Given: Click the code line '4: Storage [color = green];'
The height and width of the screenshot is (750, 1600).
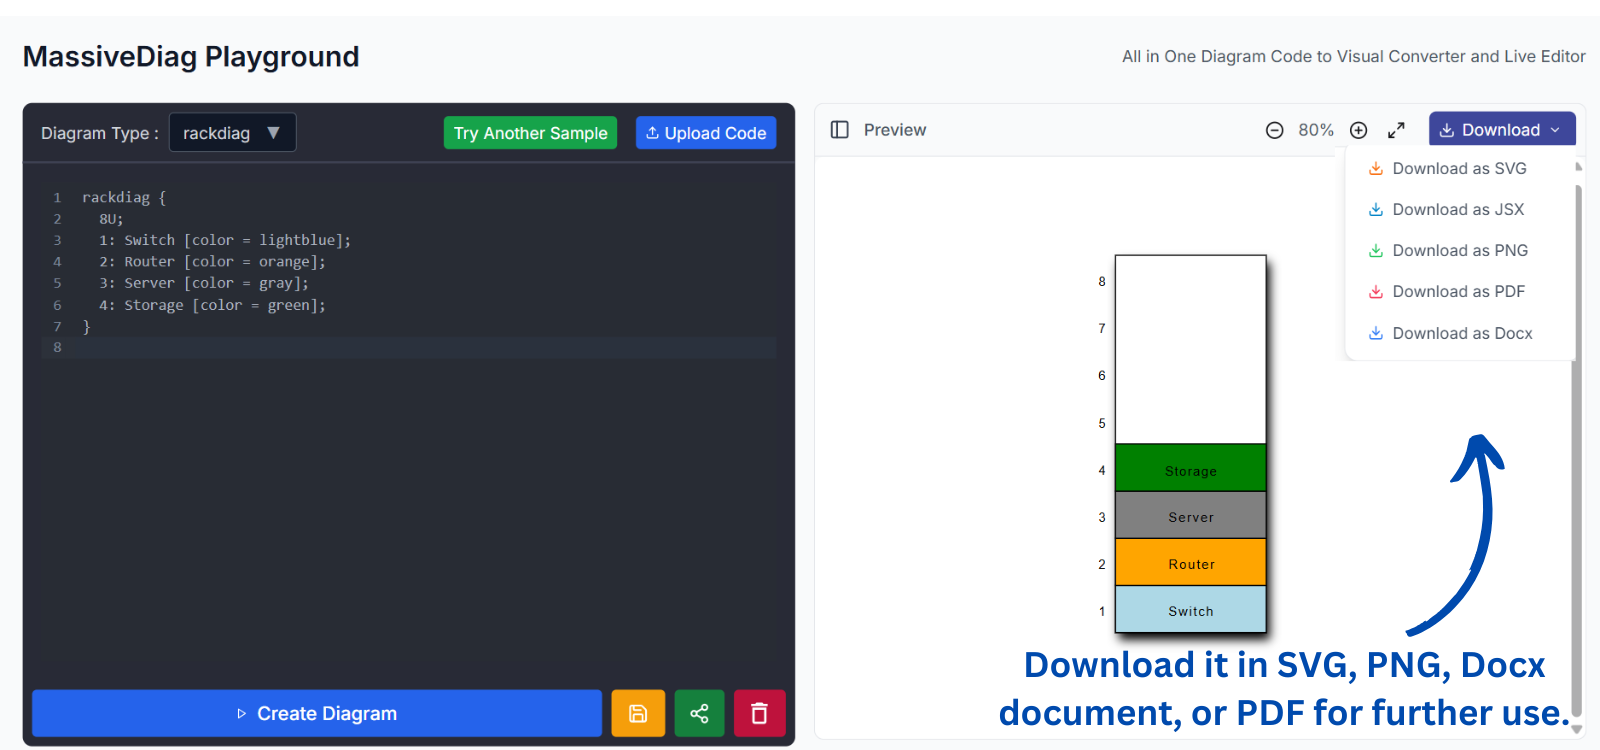Looking at the screenshot, I should click(x=212, y=305).
